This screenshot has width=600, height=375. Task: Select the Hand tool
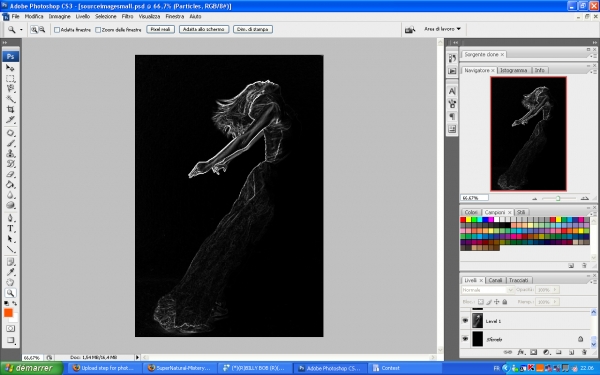tap(10, 283)
